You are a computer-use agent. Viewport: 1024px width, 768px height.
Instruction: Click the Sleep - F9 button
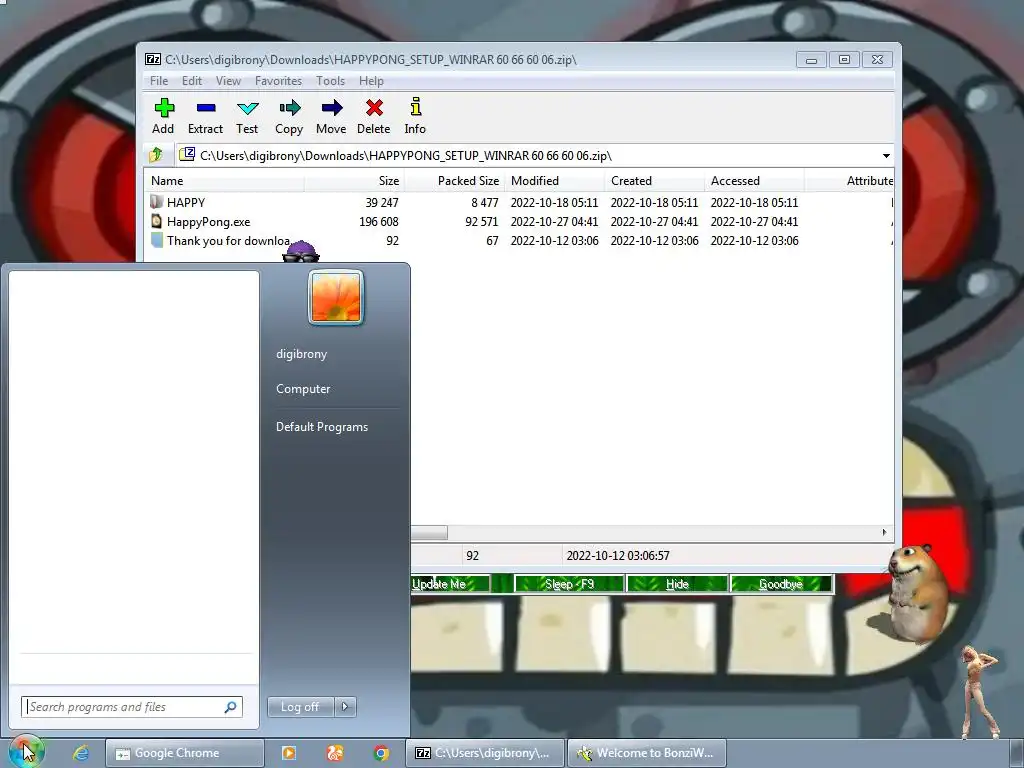[x=569, y=584]
